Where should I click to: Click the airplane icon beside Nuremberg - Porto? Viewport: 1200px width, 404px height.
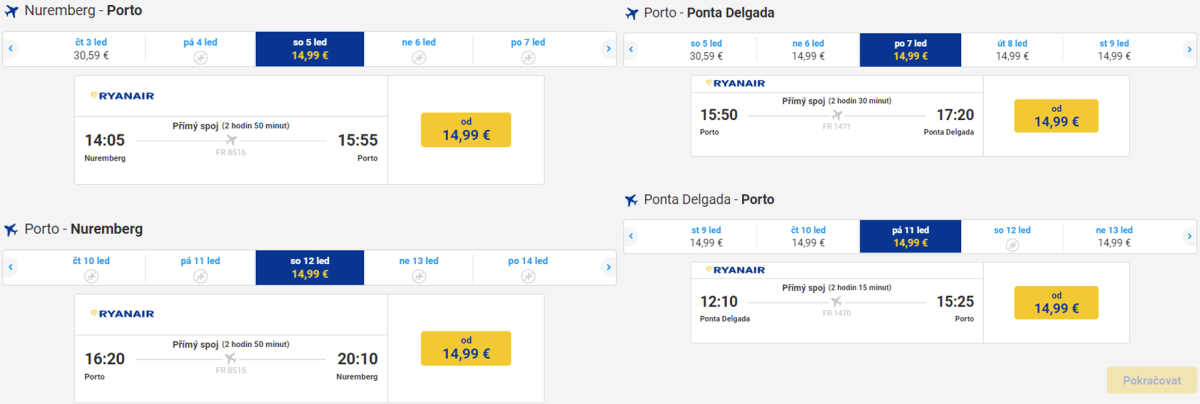(x=12, y=13)
